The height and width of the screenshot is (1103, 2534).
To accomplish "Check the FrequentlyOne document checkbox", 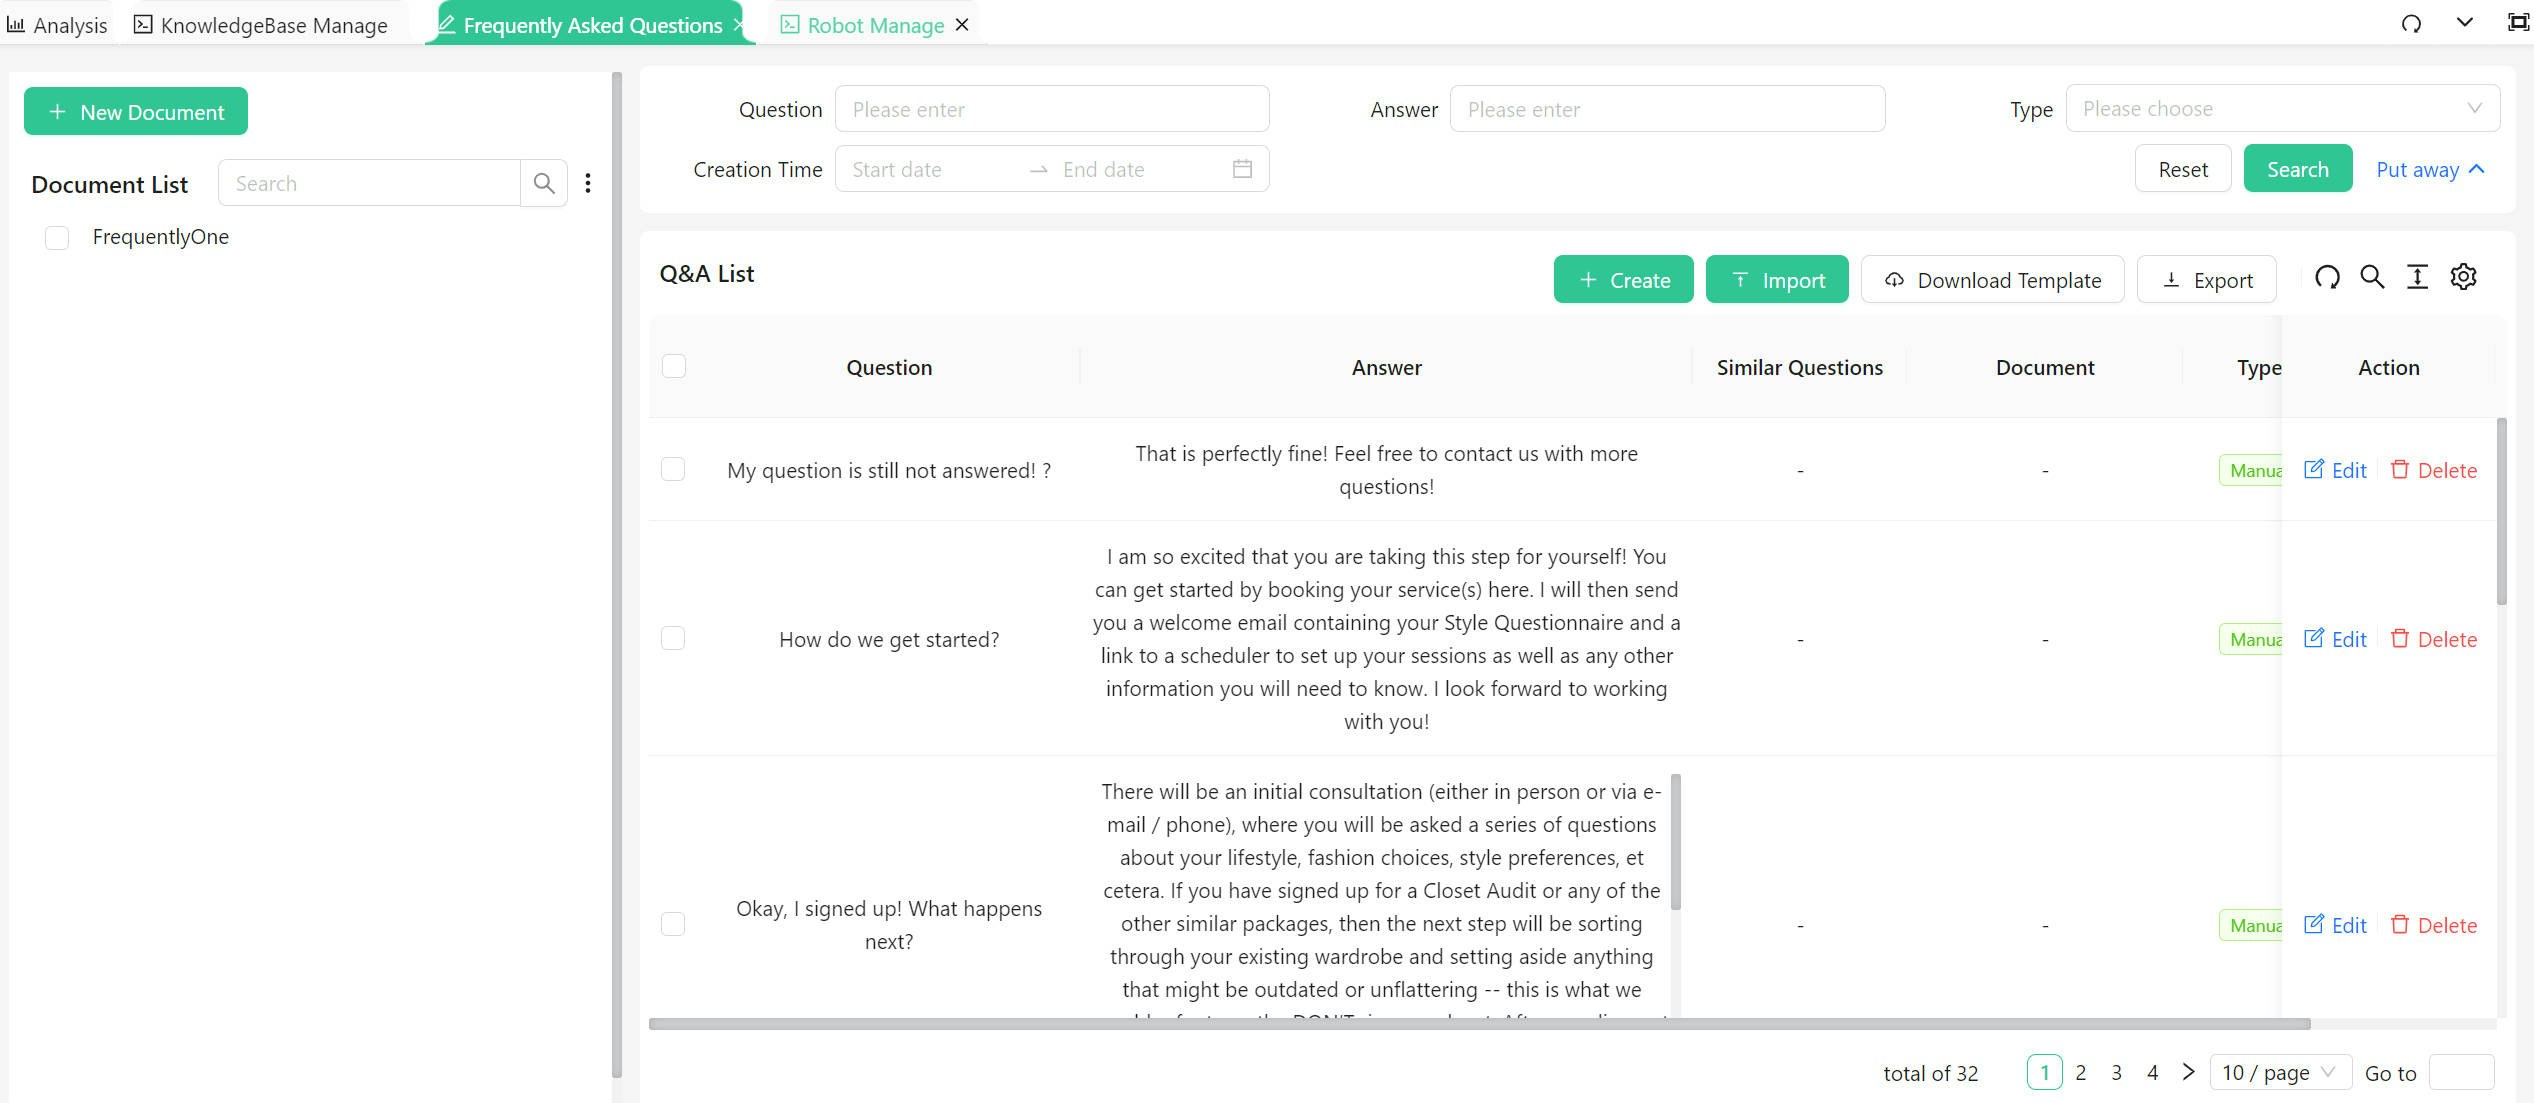I will [x=57, y=238].
